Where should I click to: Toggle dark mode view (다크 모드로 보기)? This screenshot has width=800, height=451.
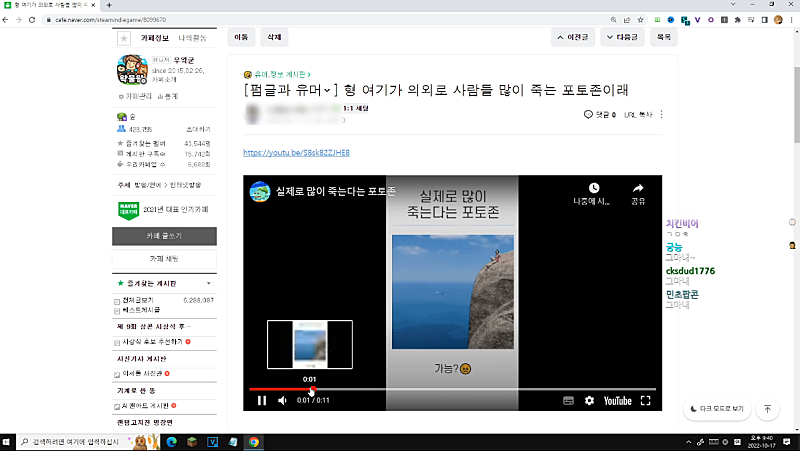[x=717, y=409]
